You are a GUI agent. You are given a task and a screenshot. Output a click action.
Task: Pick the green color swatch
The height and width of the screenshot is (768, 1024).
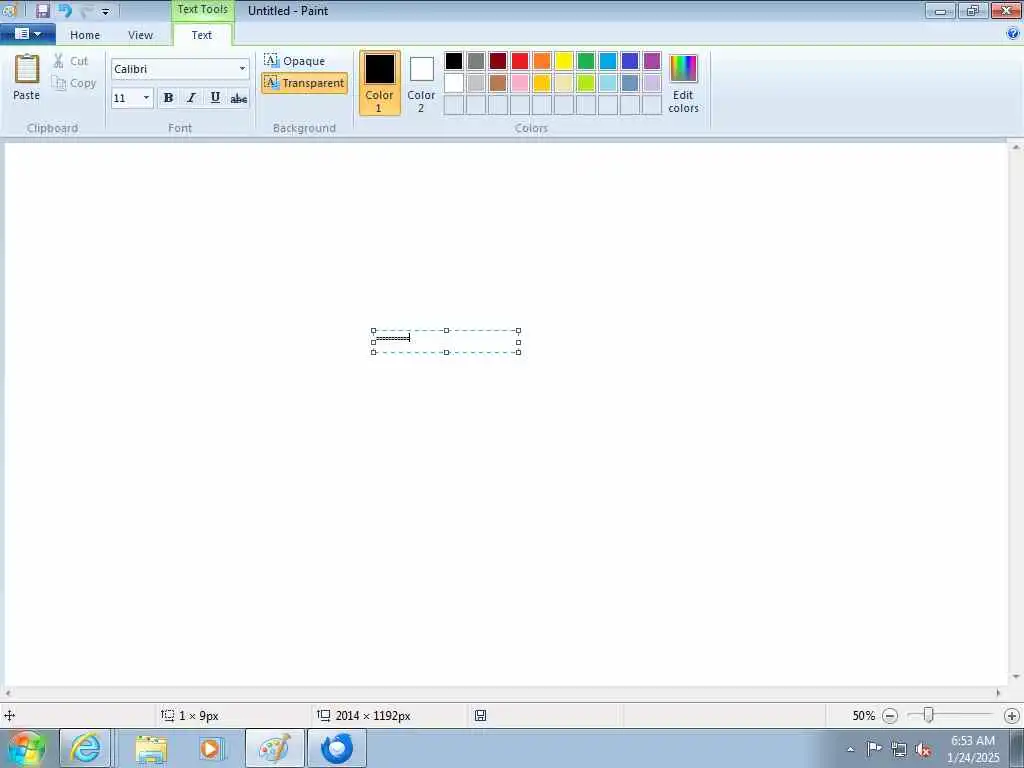586,61
